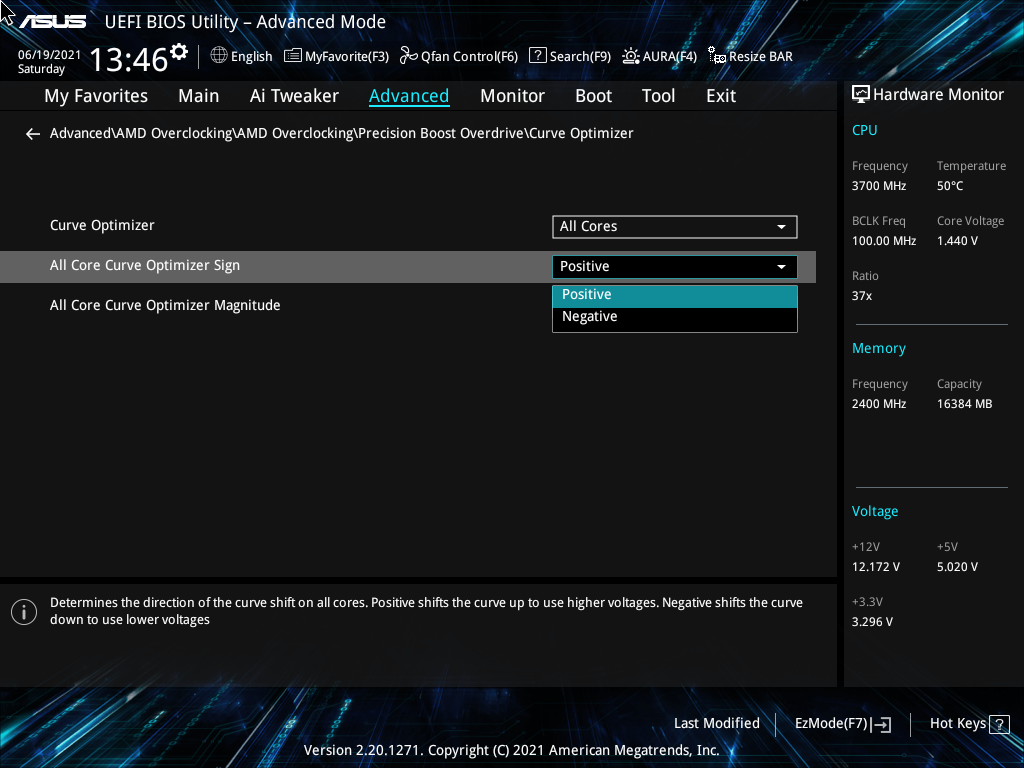Click the settings gear next to the clock
The height and width of the screenshot is (768, 1024).
pos(179,50)
